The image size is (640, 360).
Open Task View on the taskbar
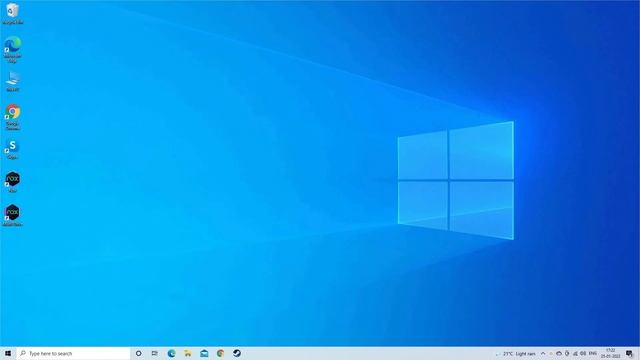(x=155, y=353)
